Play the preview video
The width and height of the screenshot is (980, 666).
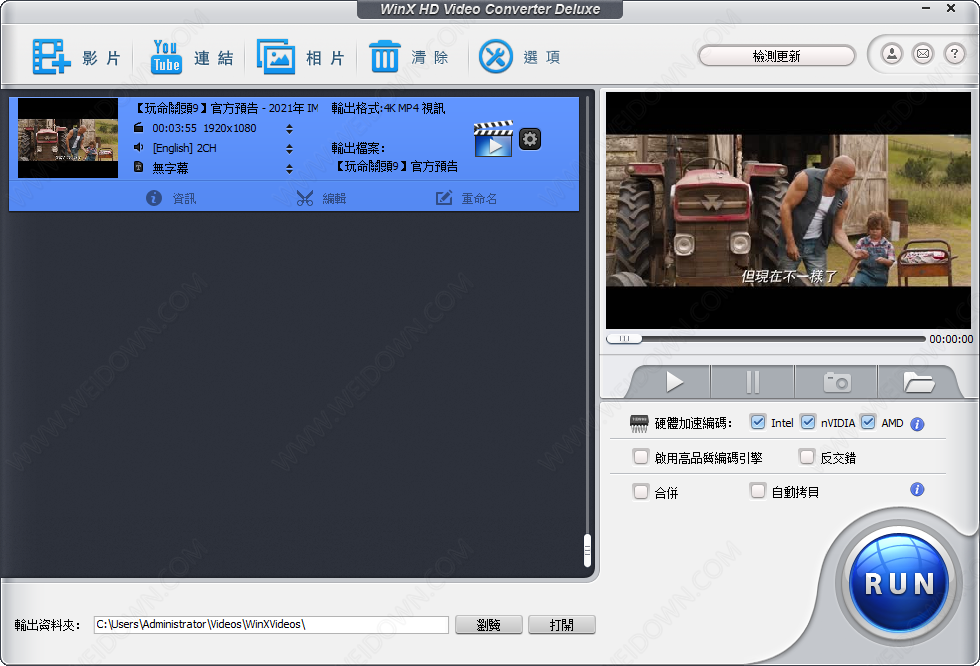674,382
